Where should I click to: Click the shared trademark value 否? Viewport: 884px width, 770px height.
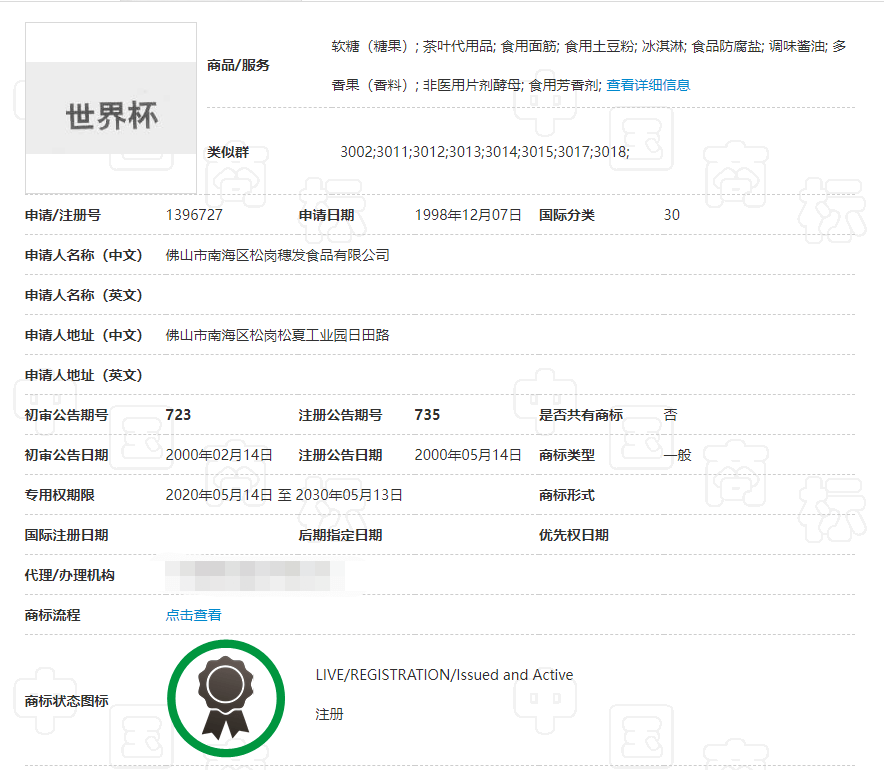click(670, 415)
